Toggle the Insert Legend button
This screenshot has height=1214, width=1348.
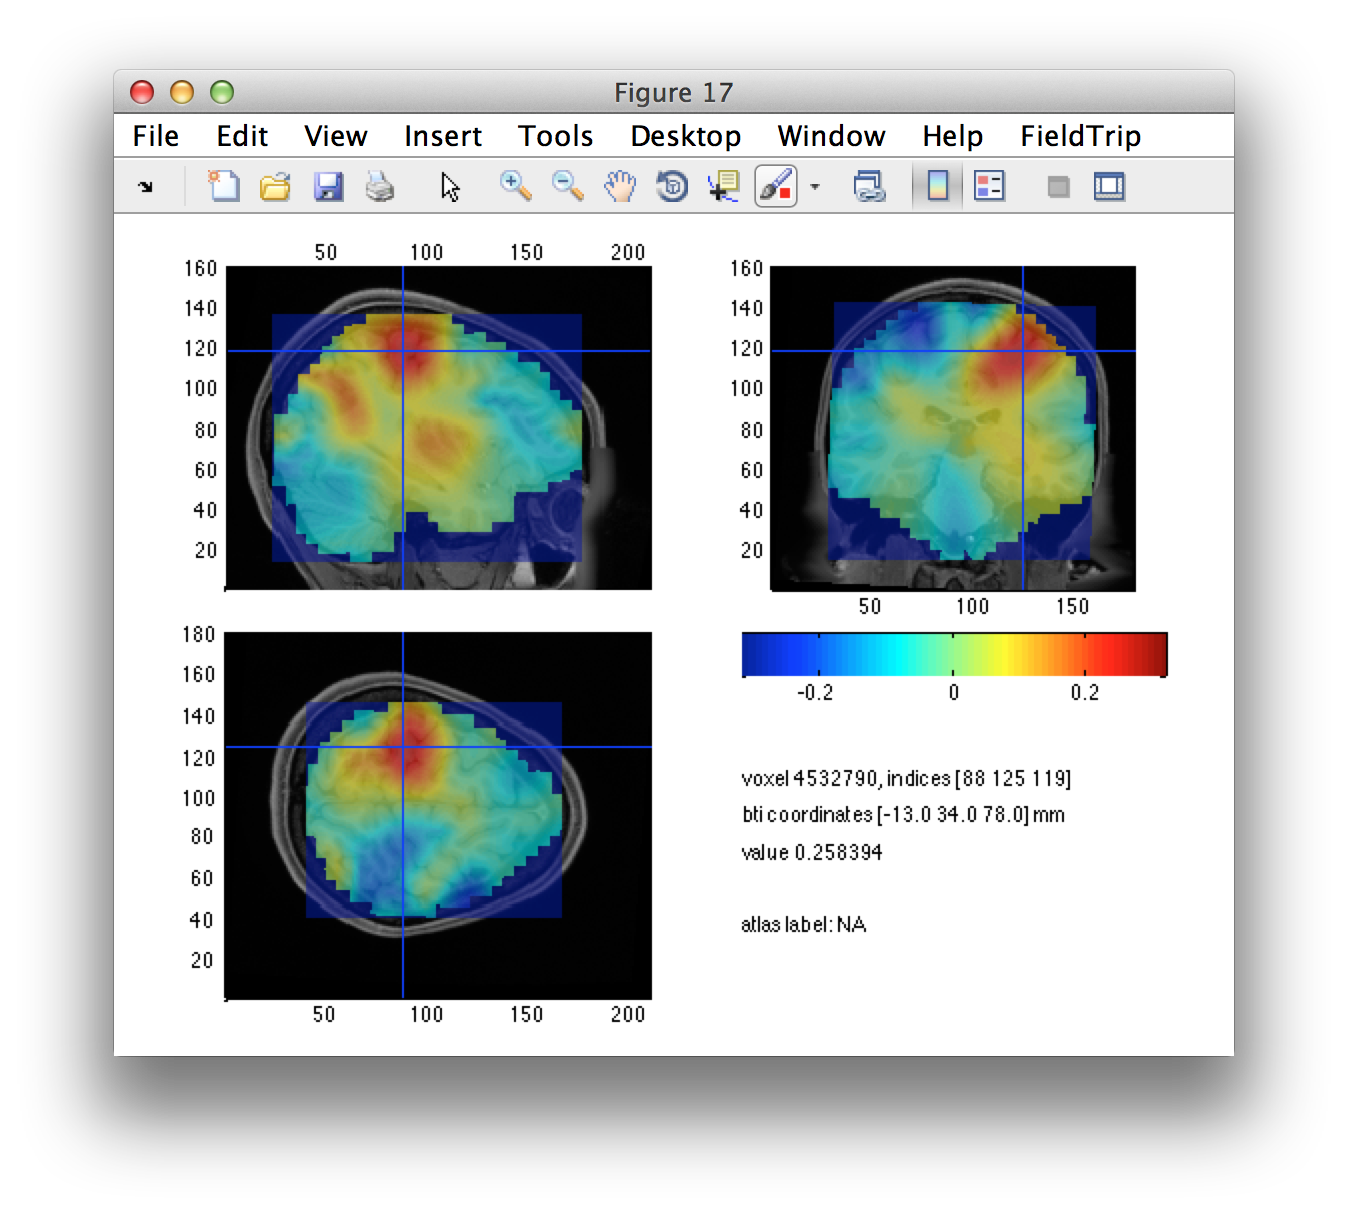coord(989,186)
